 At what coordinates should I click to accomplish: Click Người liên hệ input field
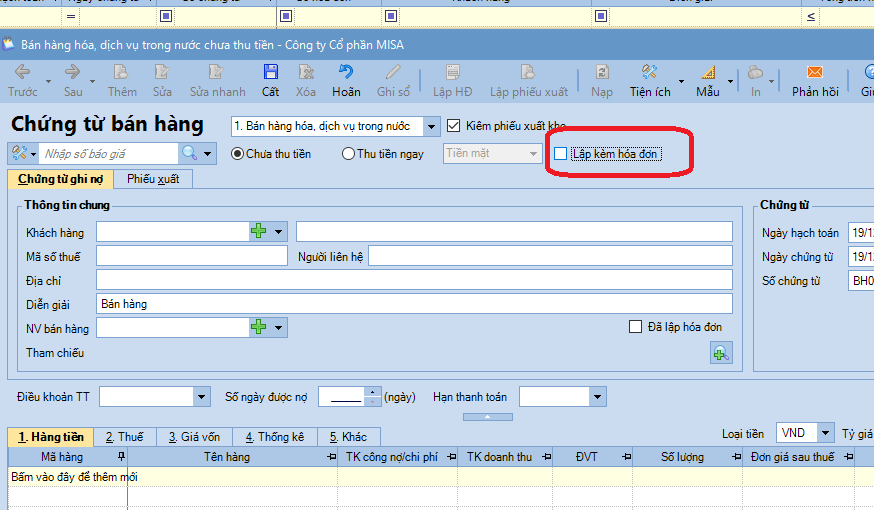[550, 256]
